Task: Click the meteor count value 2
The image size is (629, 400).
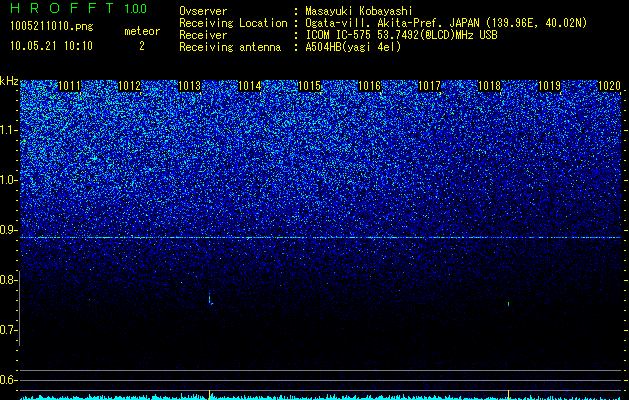Action: pos(142,46)
